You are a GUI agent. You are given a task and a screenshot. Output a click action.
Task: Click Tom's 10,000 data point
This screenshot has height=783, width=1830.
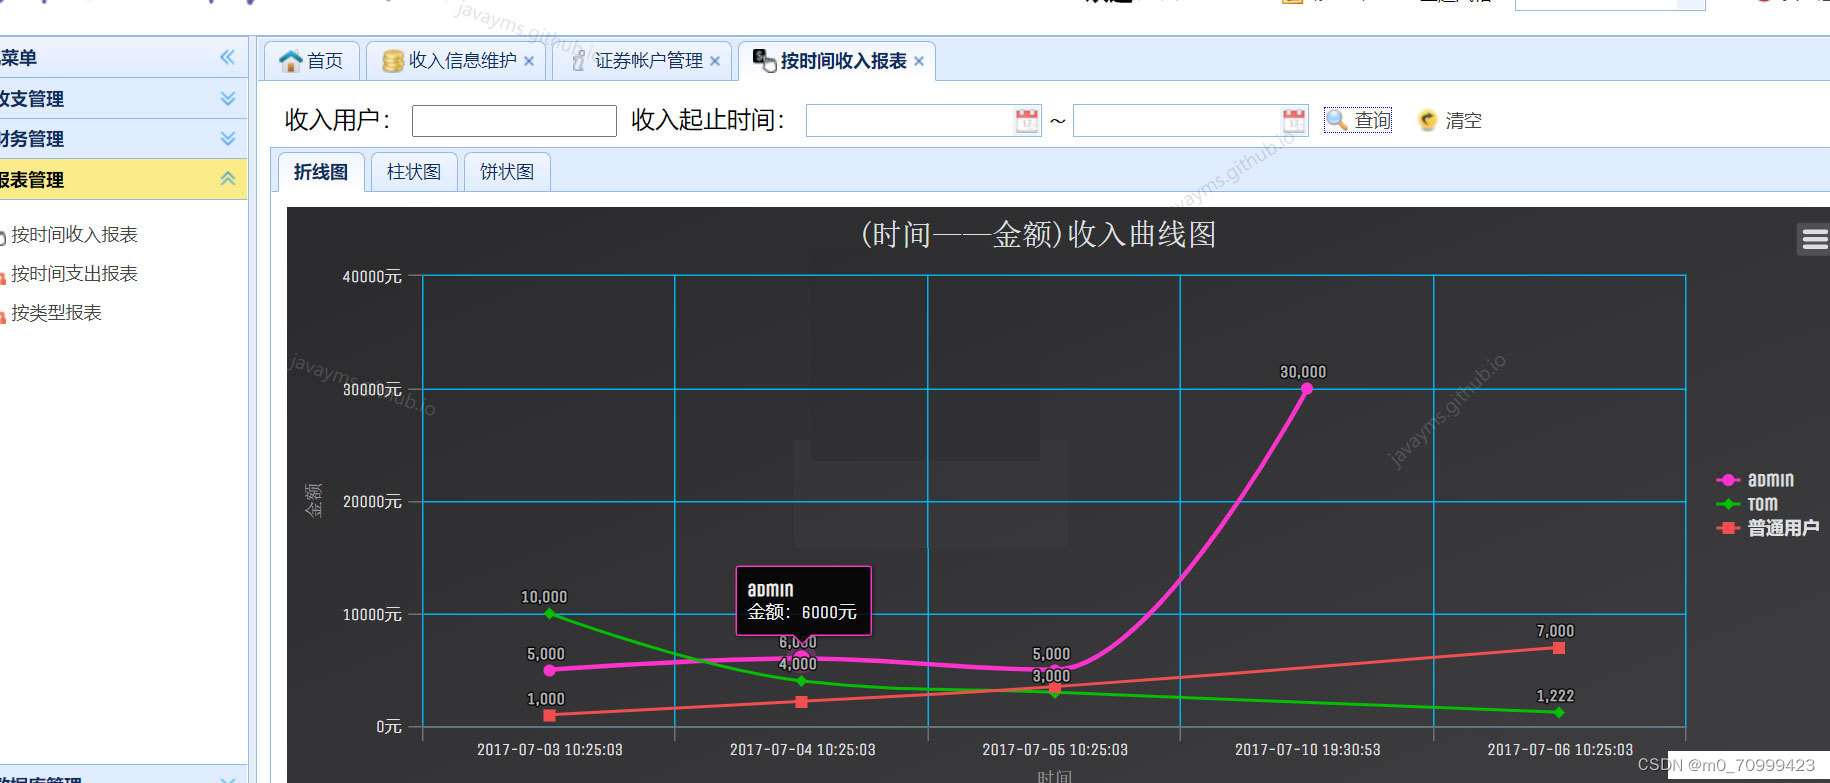549,613
